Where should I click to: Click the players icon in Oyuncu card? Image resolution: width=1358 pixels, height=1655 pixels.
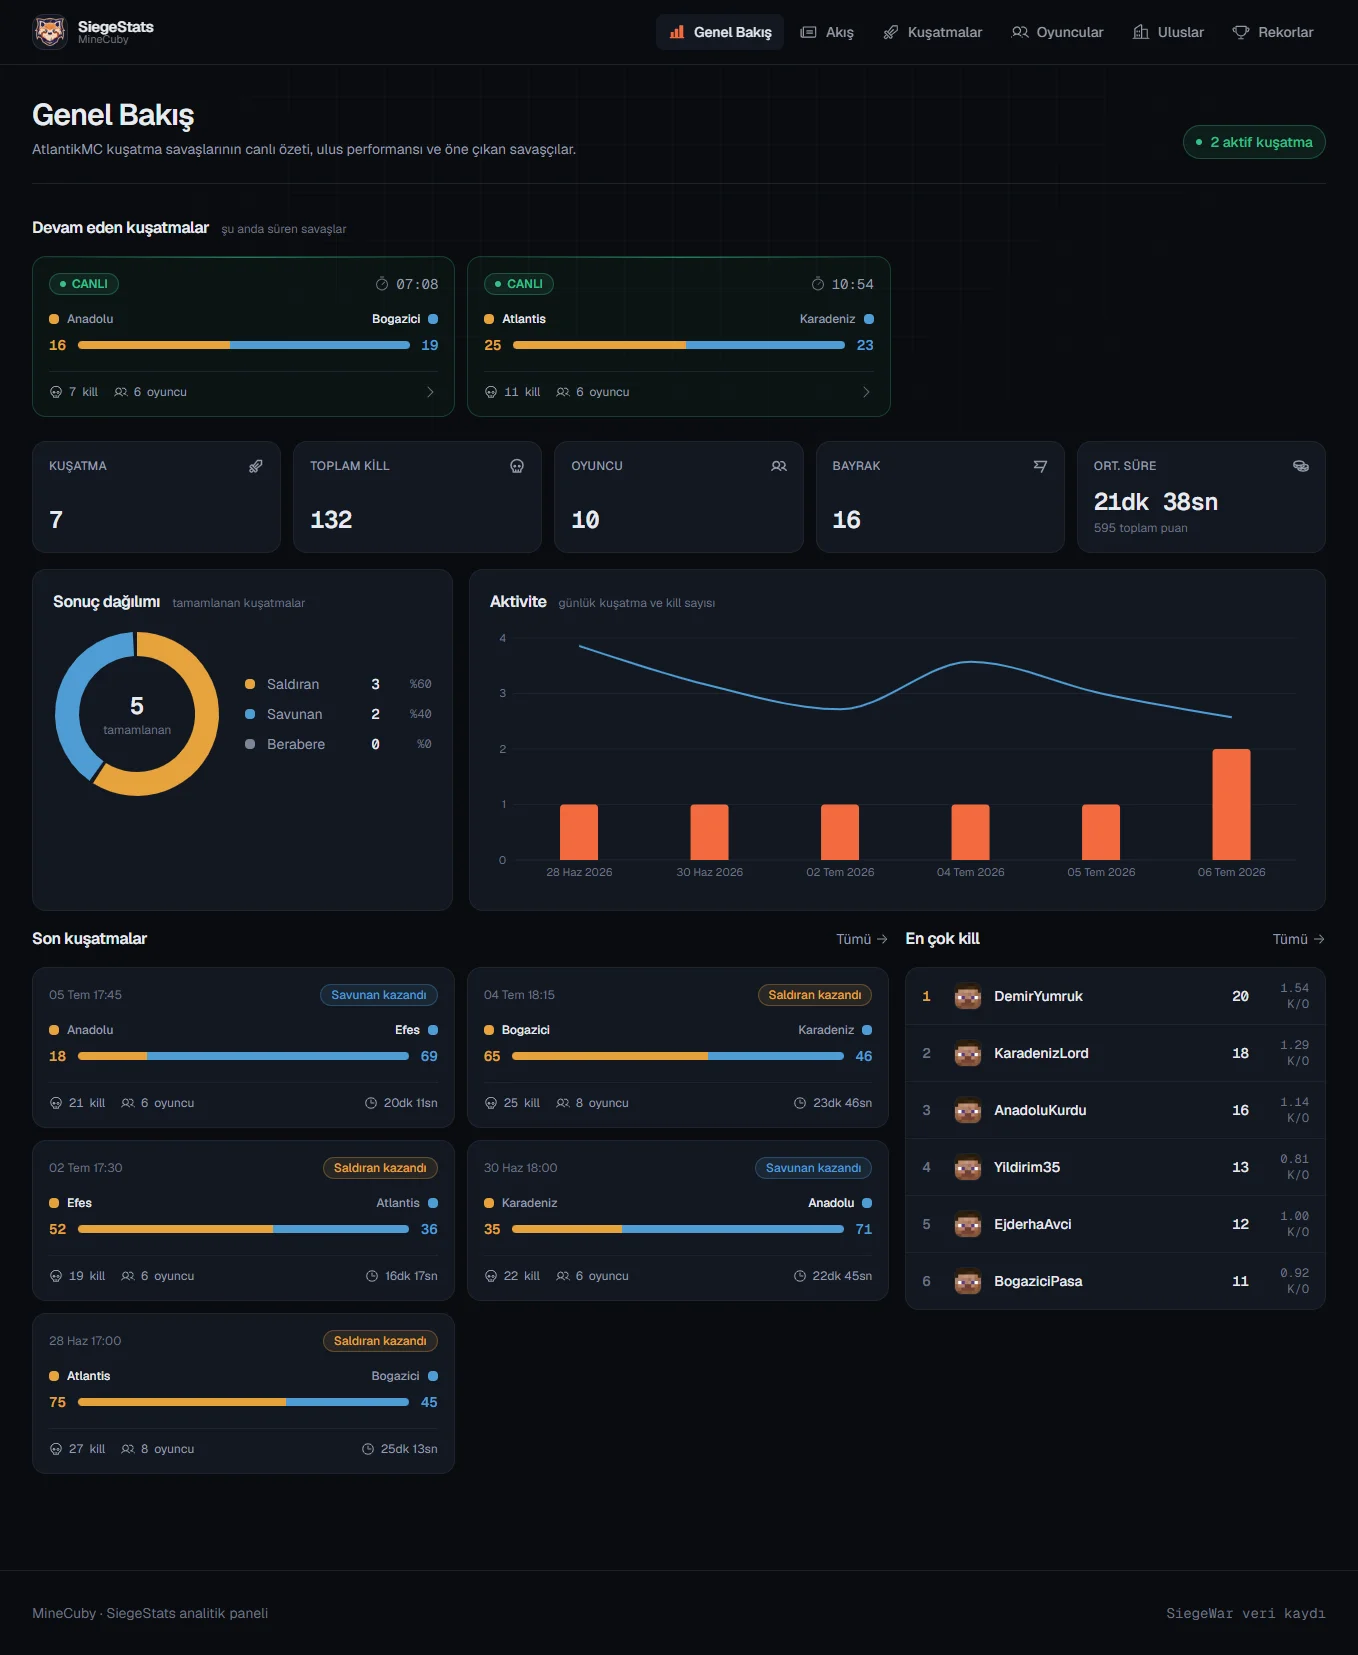coord(779,466)
